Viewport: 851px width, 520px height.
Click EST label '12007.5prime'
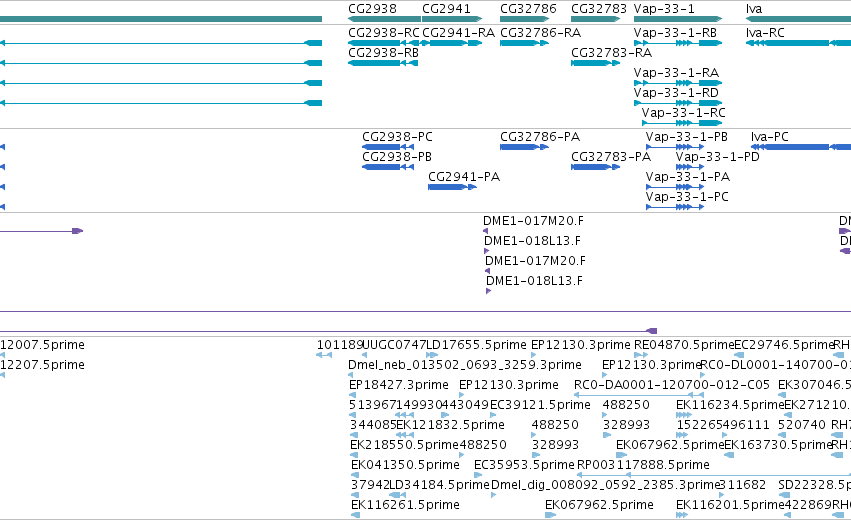pos(42,345)
